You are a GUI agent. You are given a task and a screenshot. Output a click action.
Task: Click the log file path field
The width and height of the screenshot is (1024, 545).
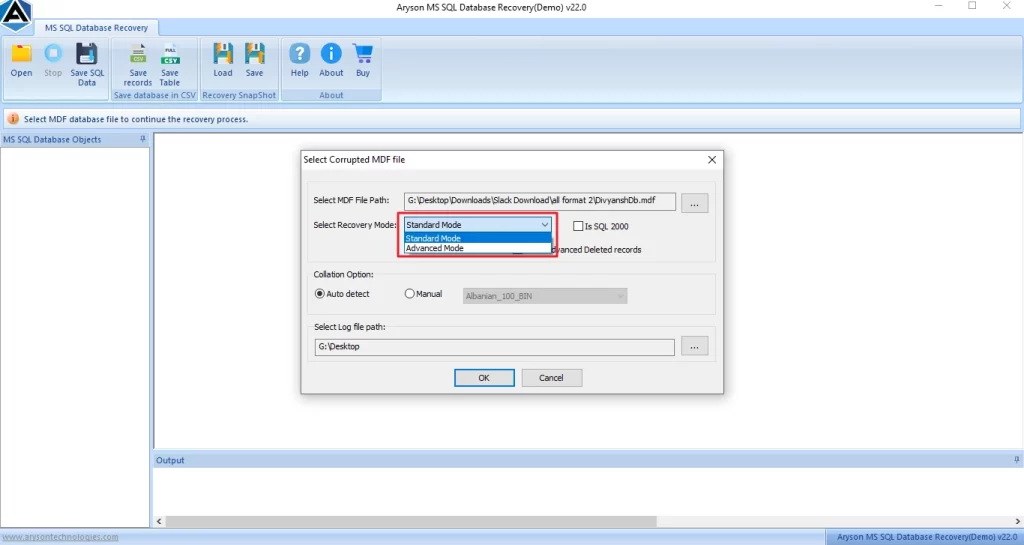[494, 347]
